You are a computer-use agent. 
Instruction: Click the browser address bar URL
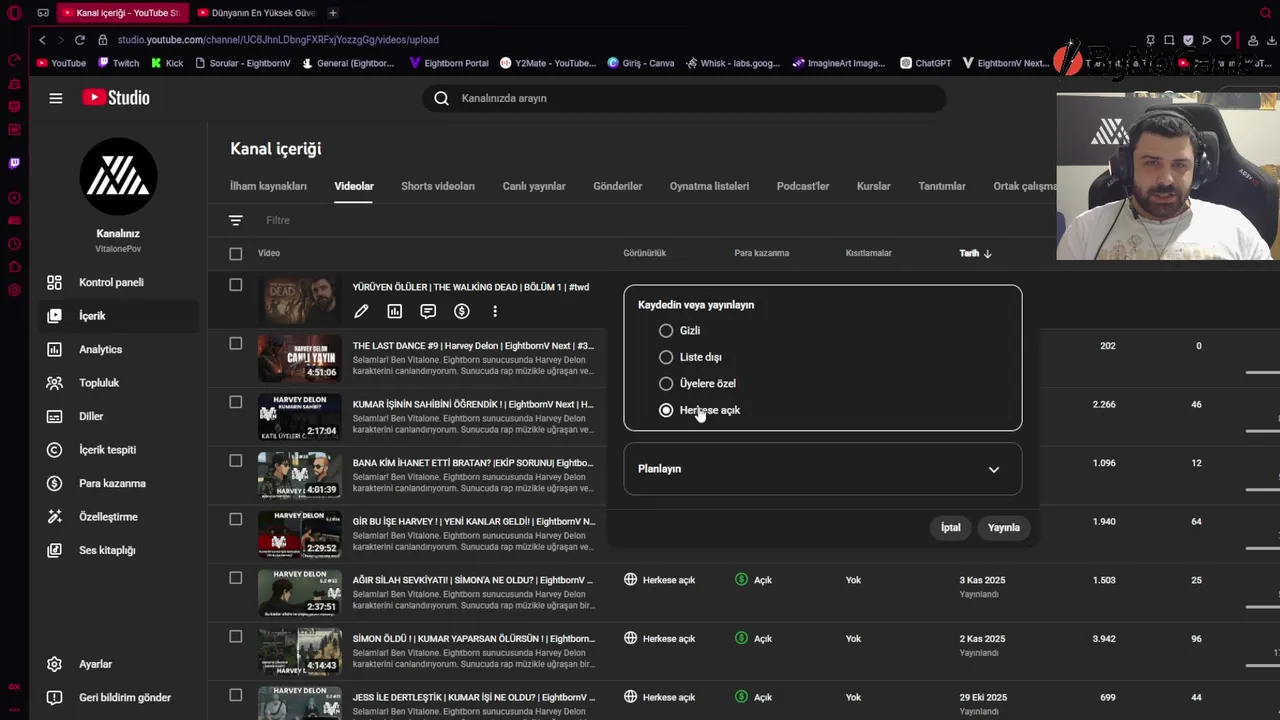(x=278, y=40)
